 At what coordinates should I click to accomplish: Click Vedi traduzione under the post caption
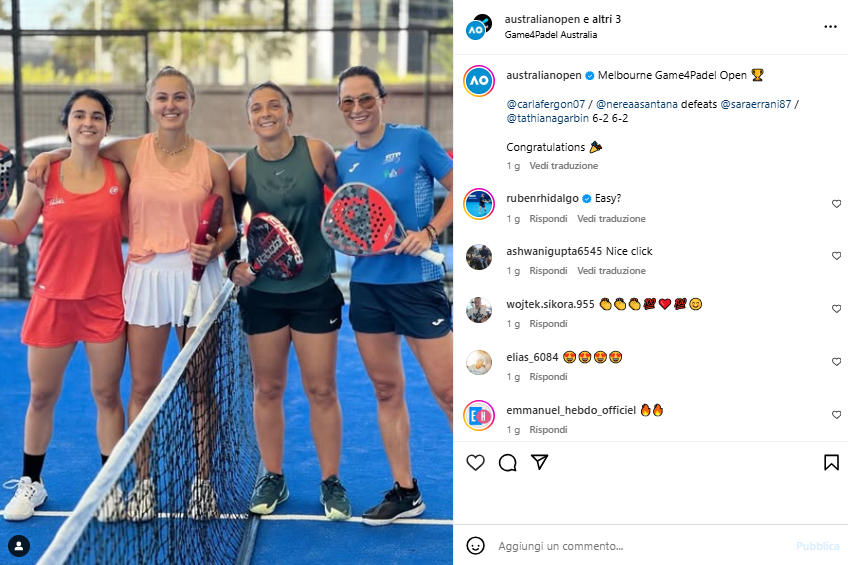coord(564,165)
